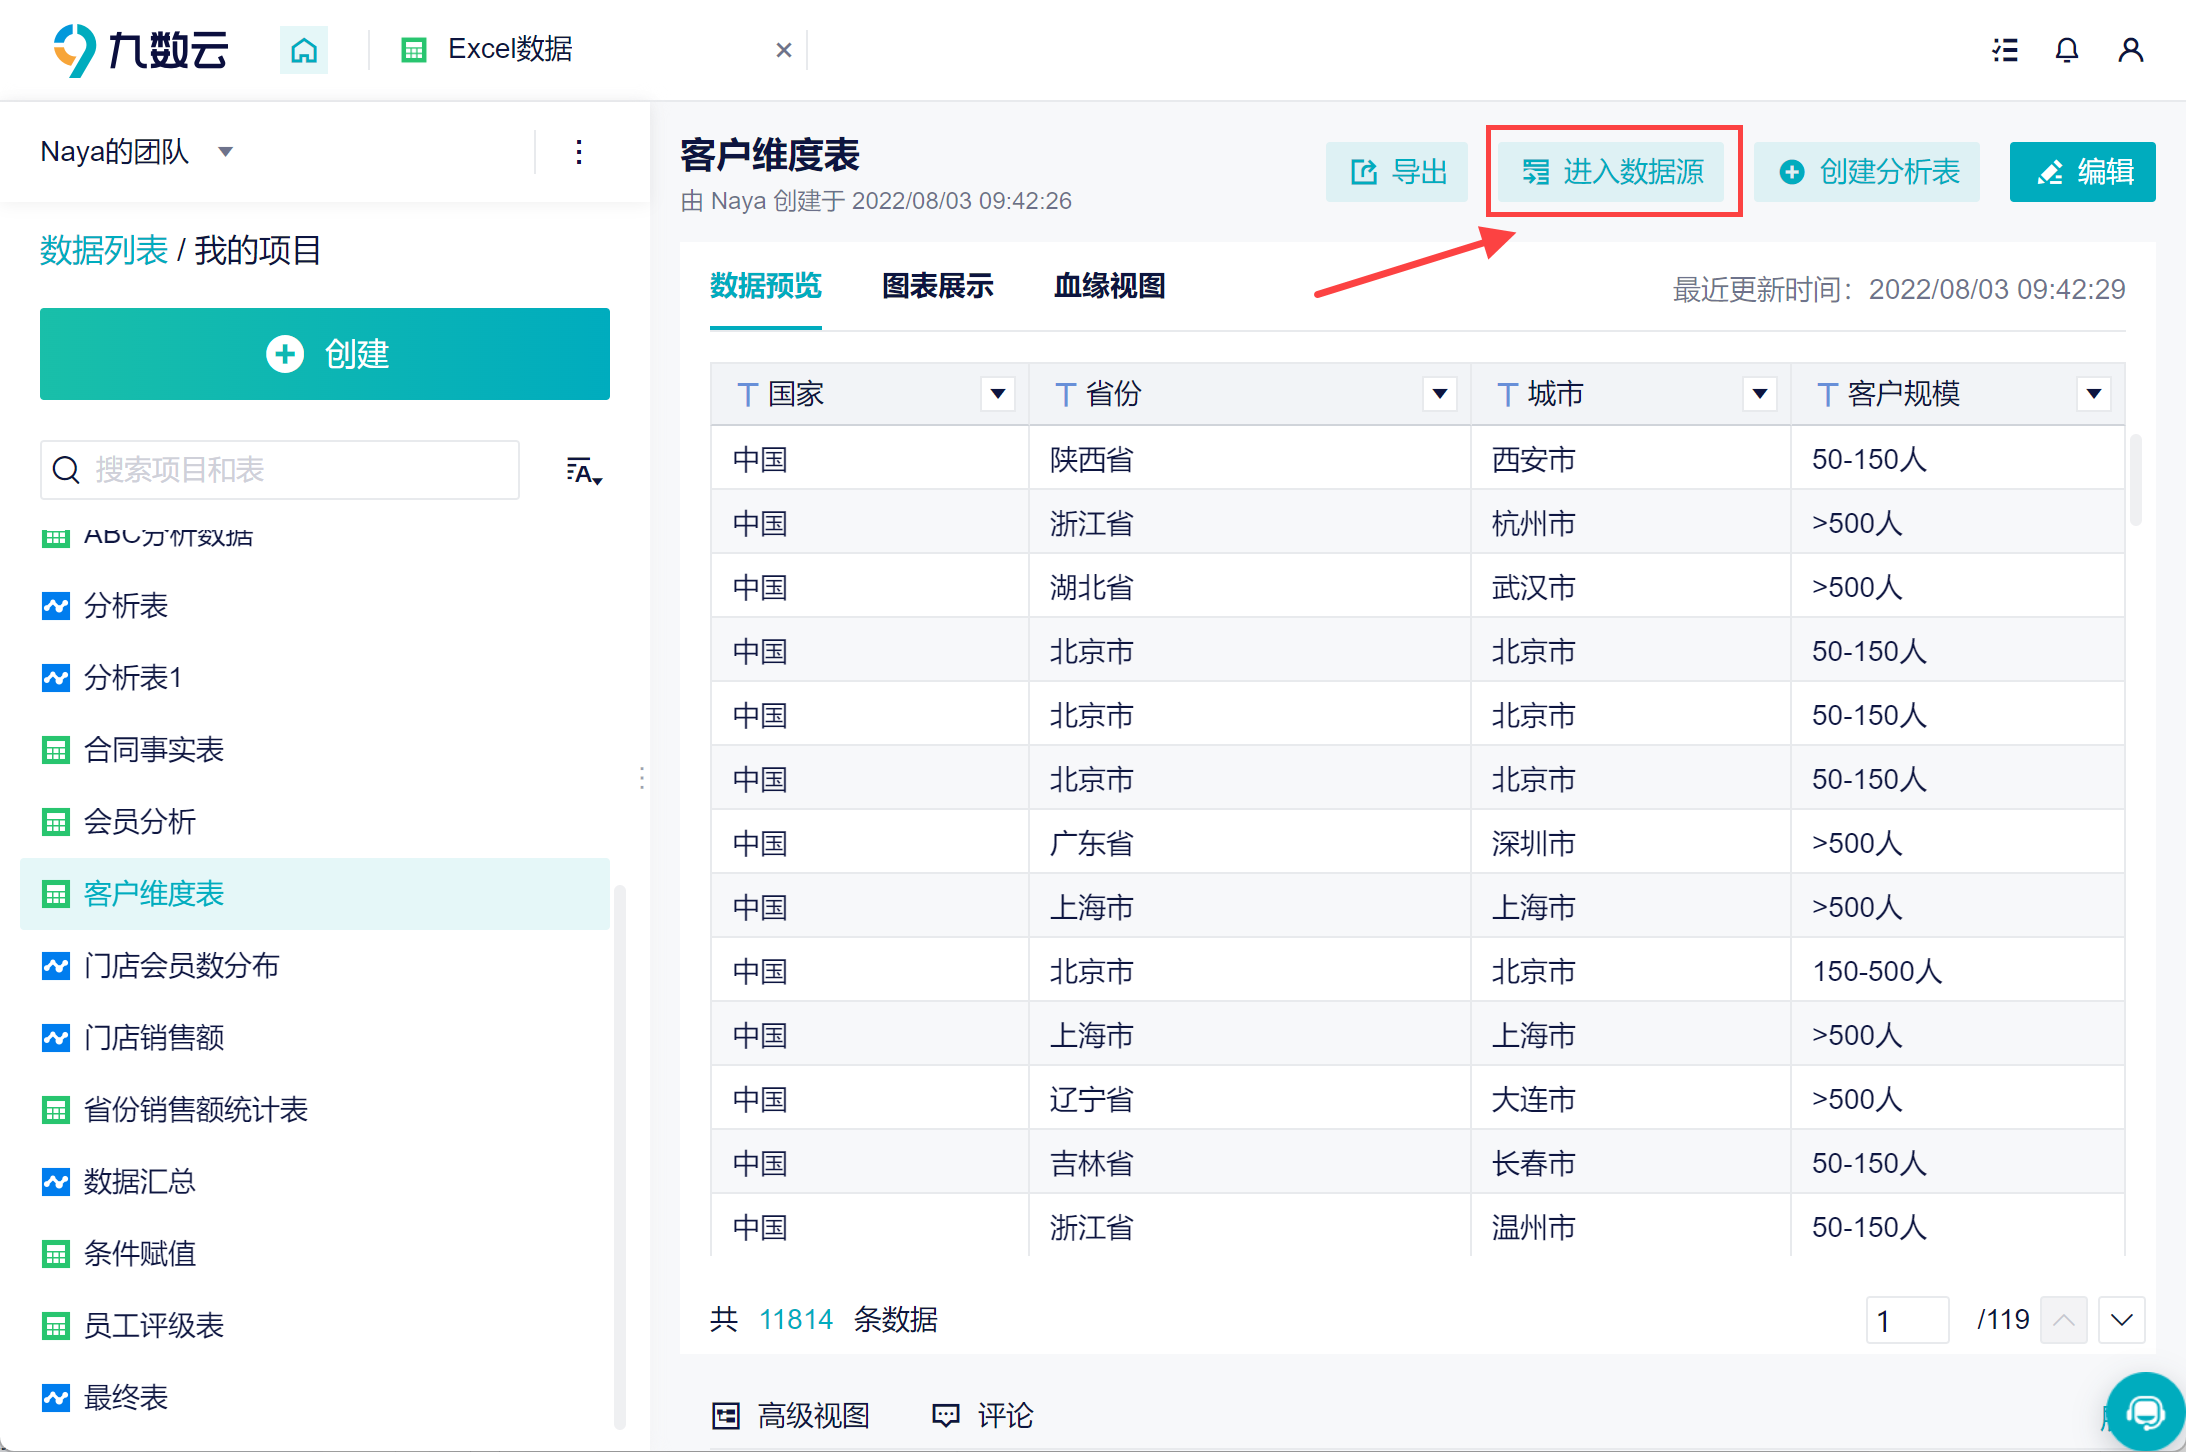Click the home icon in top bar
The image size is (2186, 1452).
tap(304, 50)
